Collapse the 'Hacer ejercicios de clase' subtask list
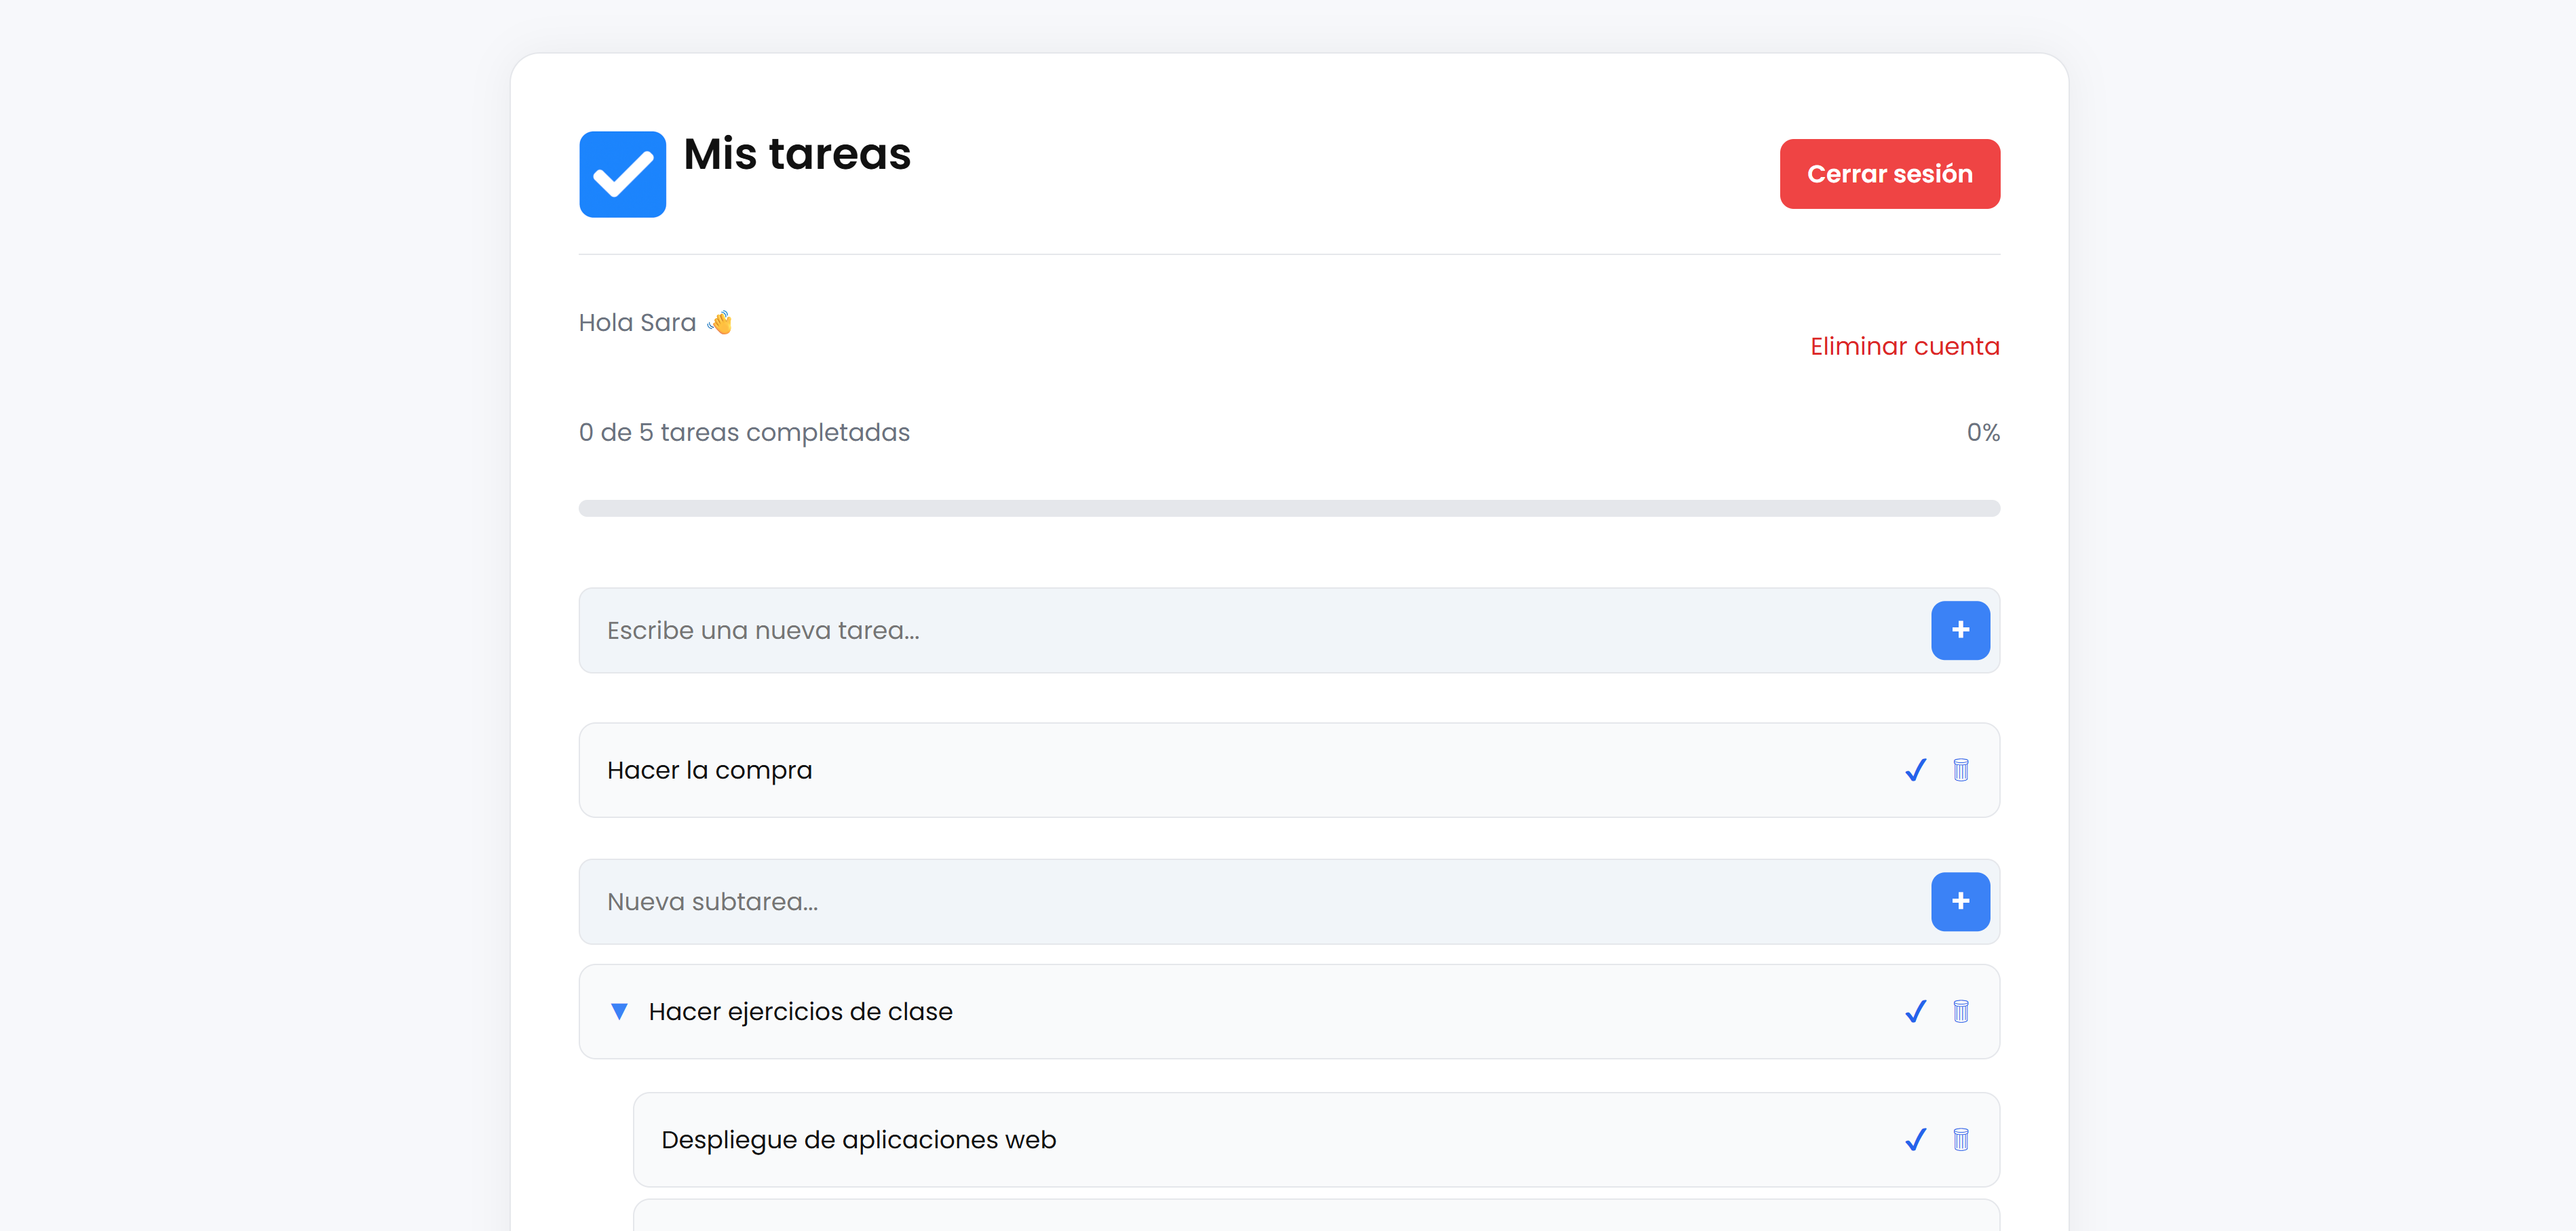2576x1231 pixels. coord(620,1011)
